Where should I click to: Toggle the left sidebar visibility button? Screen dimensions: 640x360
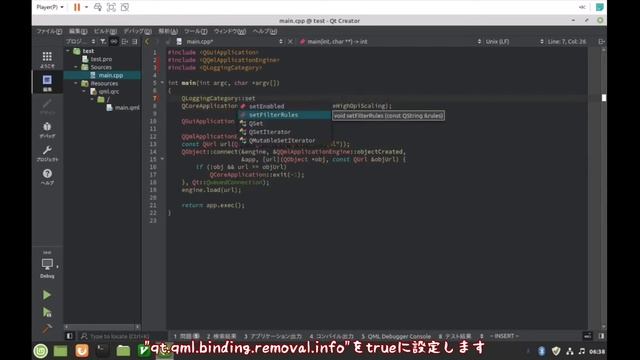(69, 336)
